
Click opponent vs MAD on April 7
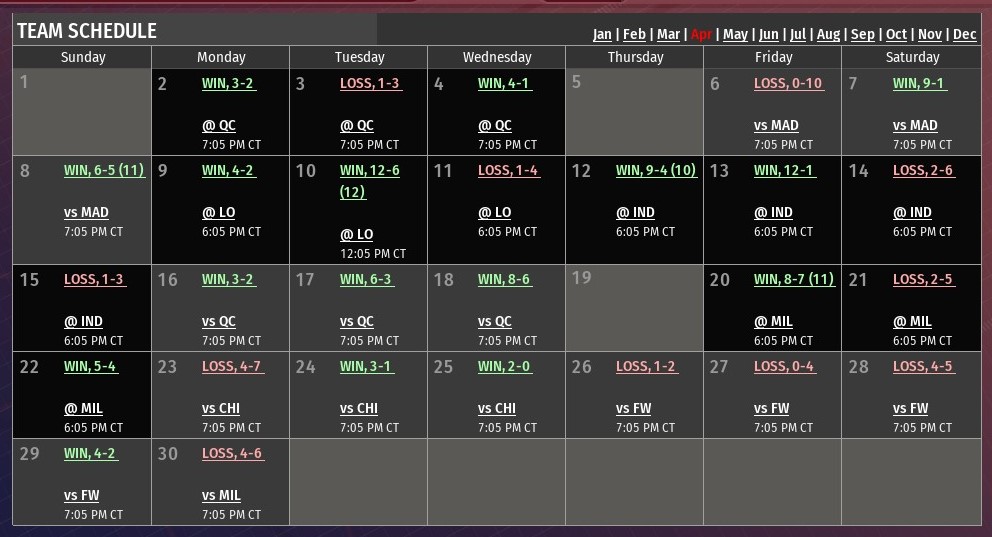(x=915, y=125)
